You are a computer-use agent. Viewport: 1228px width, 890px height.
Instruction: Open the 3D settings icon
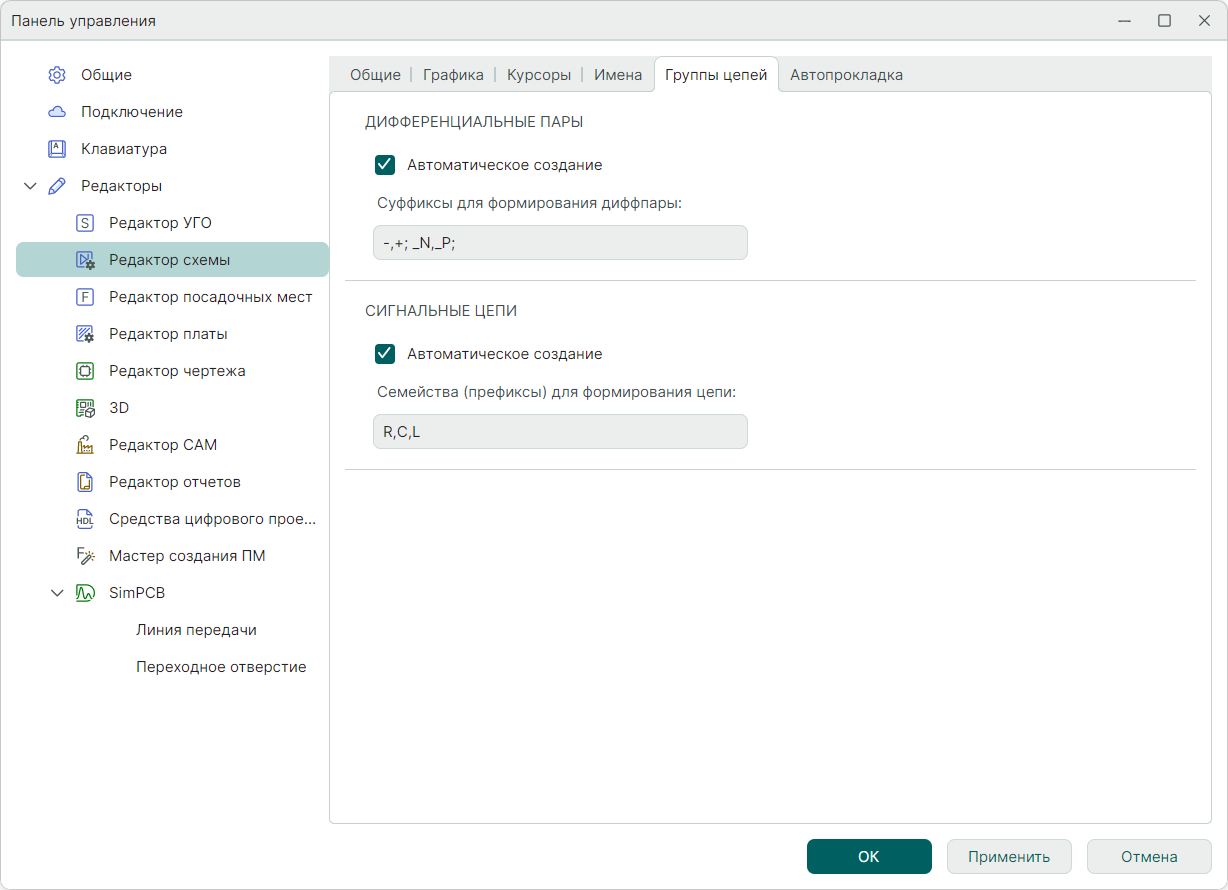tap(85, 408)
